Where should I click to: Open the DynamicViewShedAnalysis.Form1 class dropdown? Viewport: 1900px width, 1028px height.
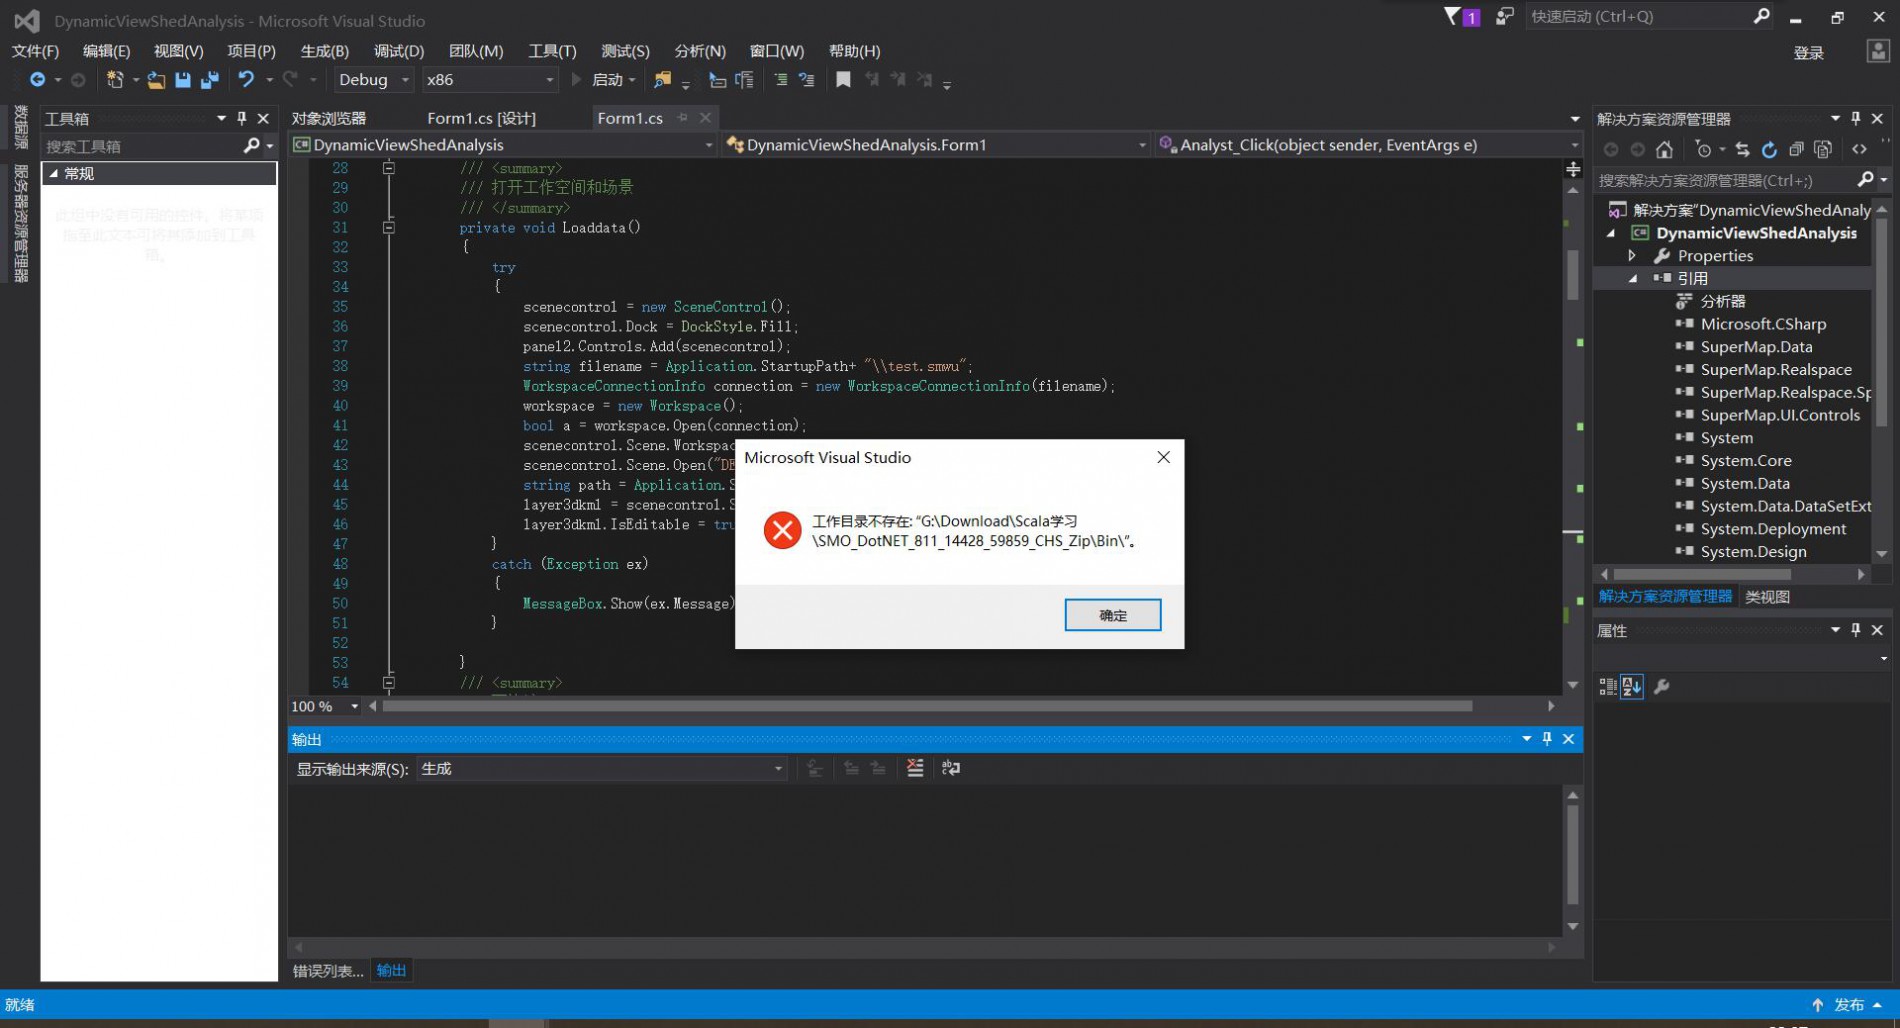937,145
